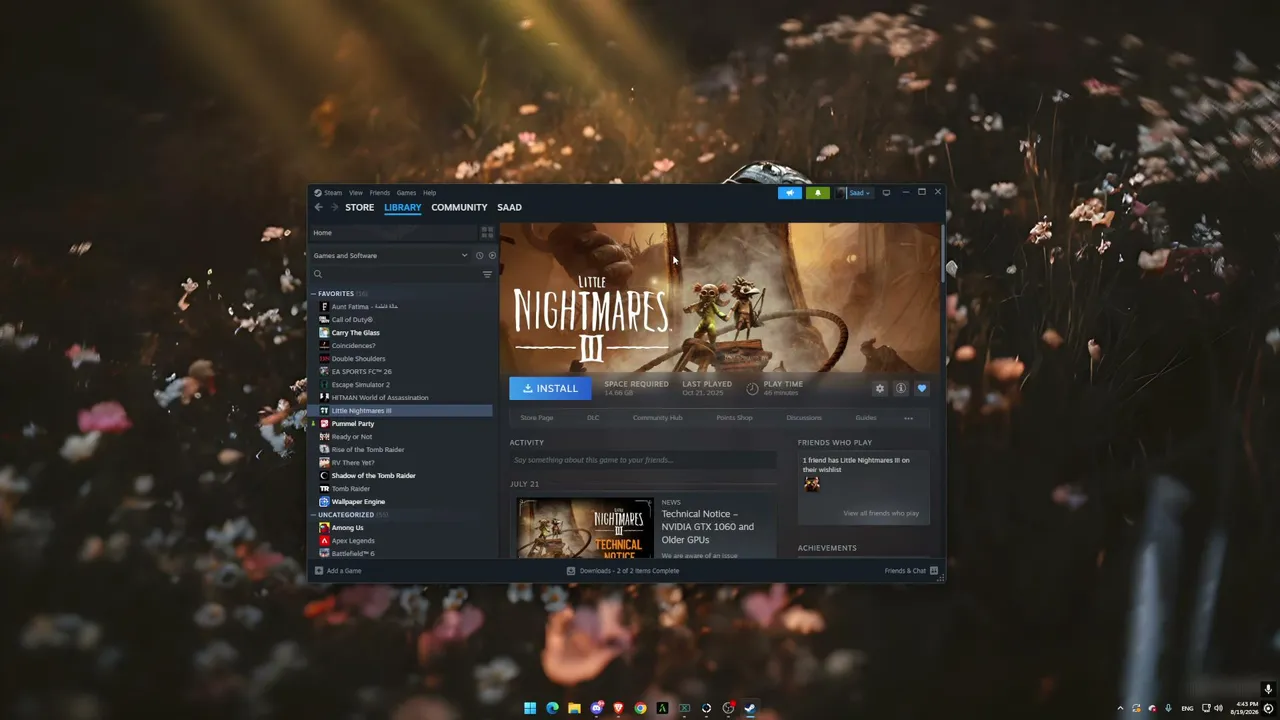
Task: Install Little Nightmares III
Action: pos(550,388)
